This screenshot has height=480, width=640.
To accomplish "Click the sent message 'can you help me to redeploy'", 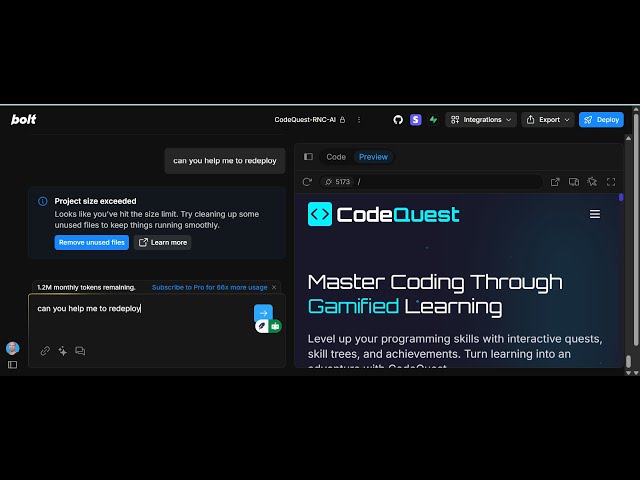I will 224,161.
